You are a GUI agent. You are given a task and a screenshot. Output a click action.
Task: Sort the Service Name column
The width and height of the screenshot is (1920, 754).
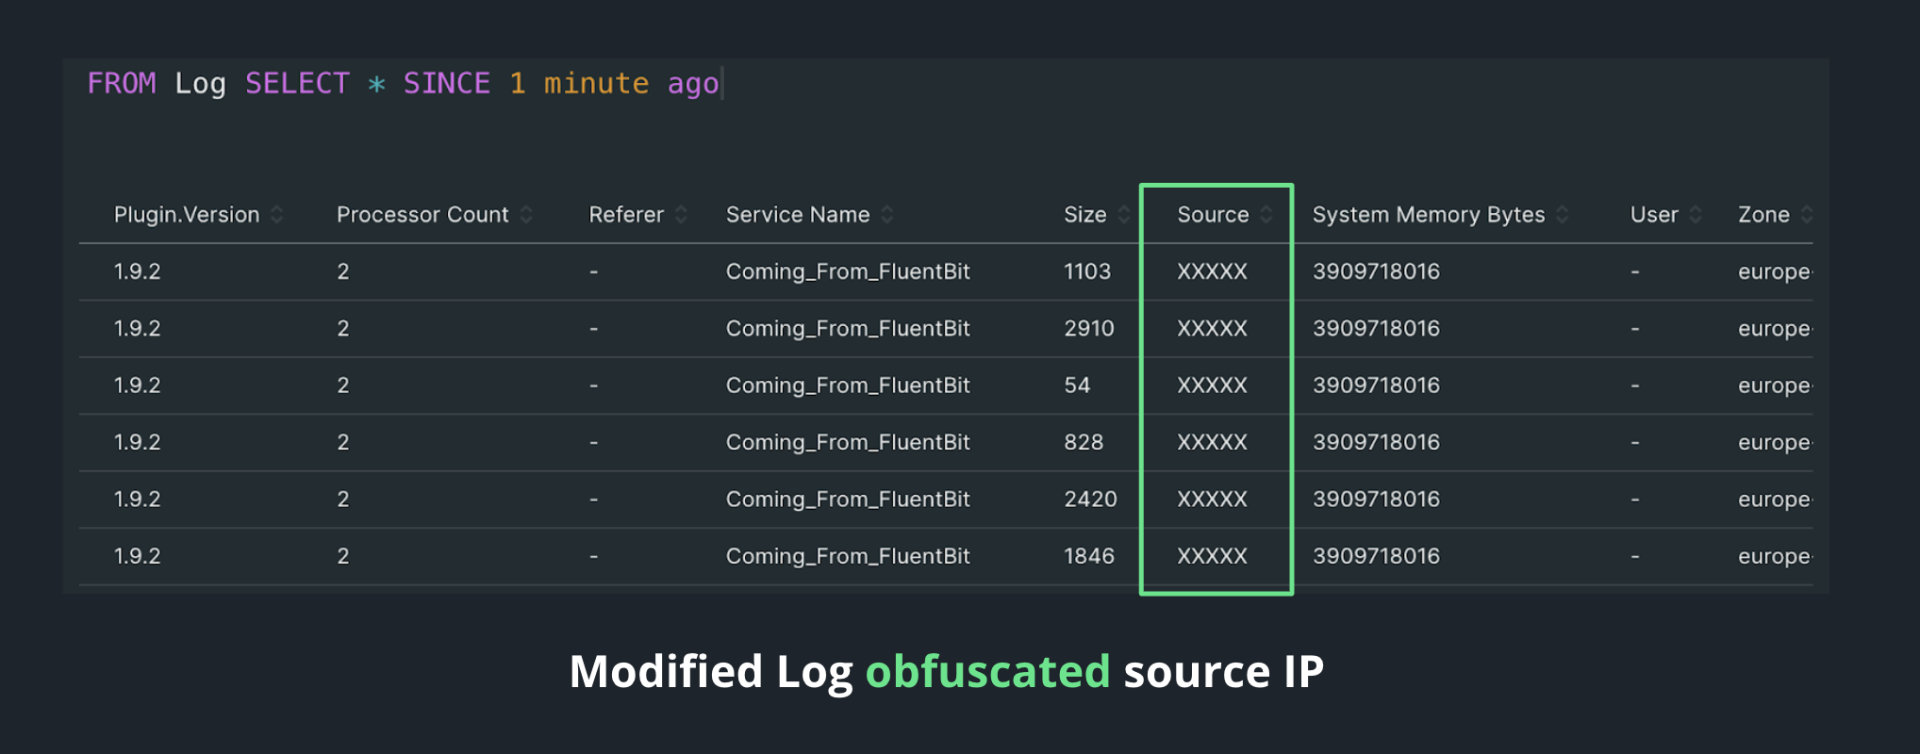point(887,214)
